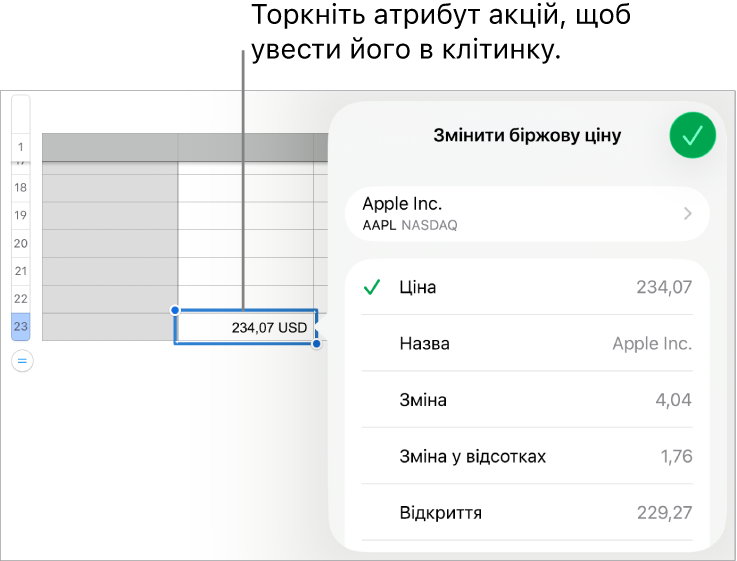Select row 20 header

click(x=21, y=243)
